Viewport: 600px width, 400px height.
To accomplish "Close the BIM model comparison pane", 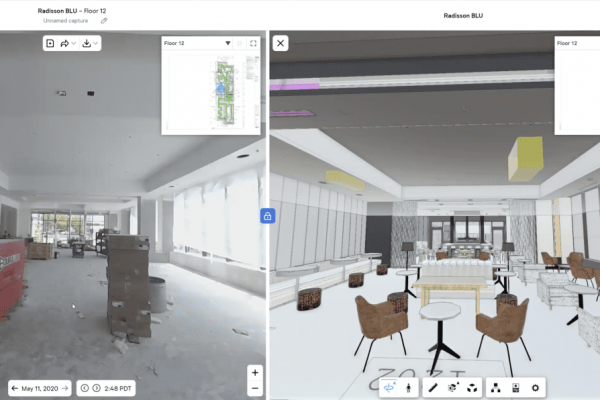I will pos(281,43).
